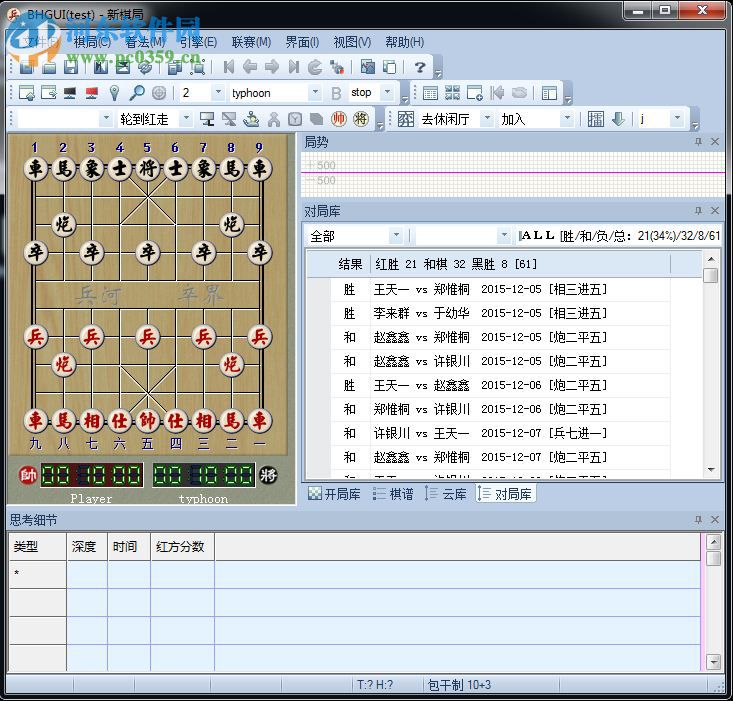Viewport: 733px width, 701px height.
Task: Click the 擂 arena icon
Action: pyautogui.click(x=596, y=119)
